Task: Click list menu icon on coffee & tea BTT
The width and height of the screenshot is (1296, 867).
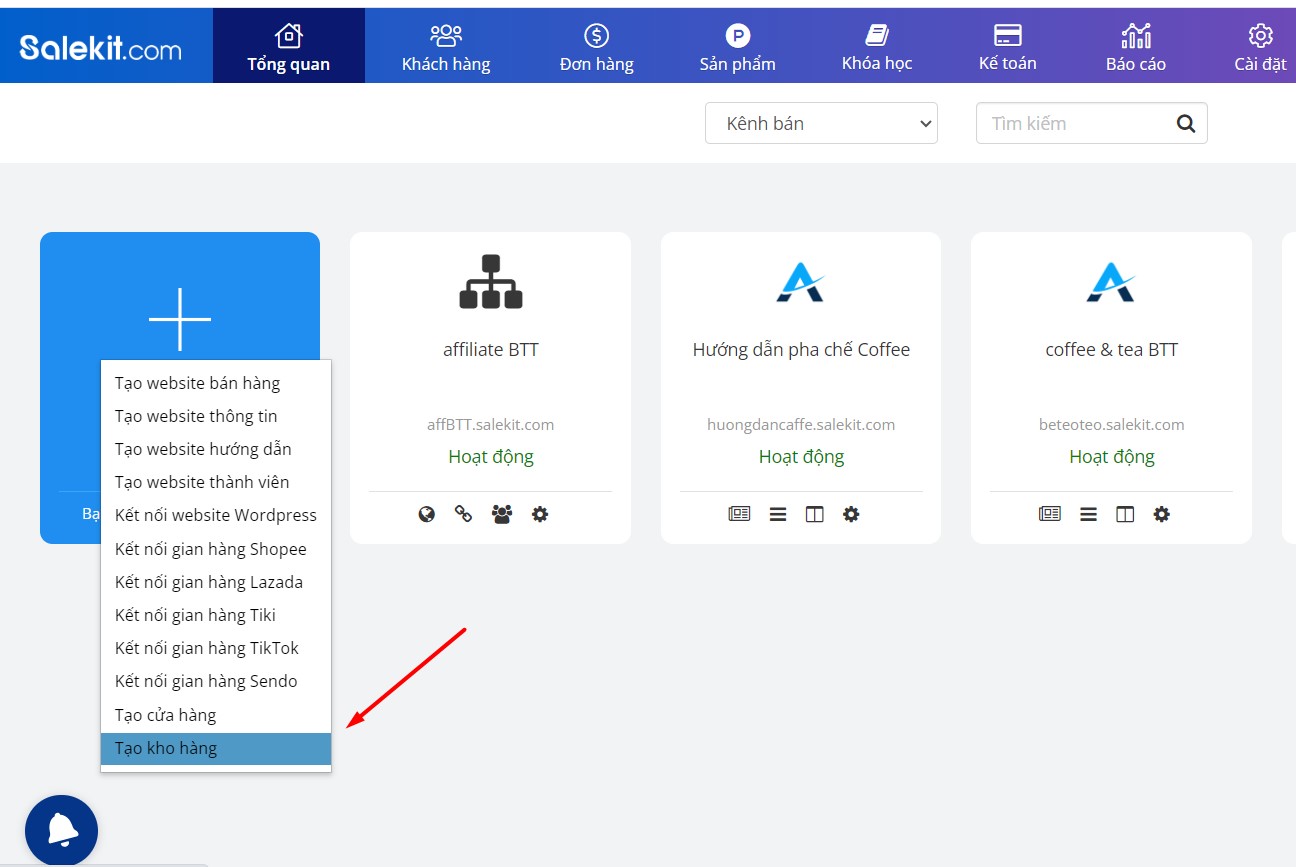Action: 1088,515
